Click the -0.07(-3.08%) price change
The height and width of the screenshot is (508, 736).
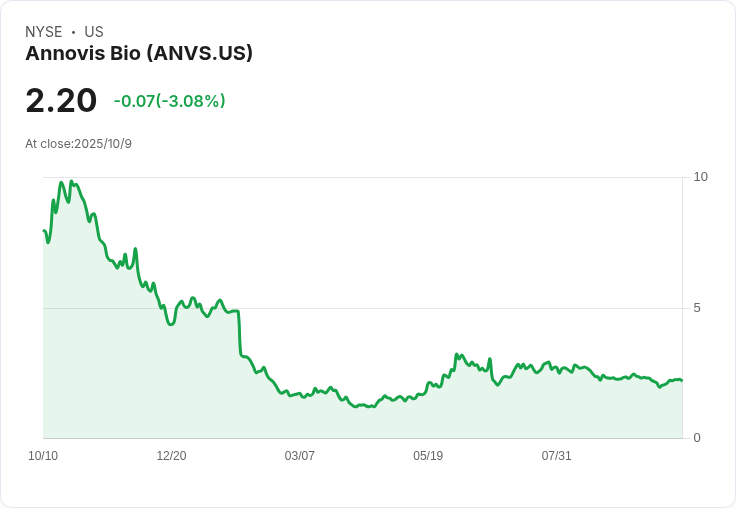169,101
